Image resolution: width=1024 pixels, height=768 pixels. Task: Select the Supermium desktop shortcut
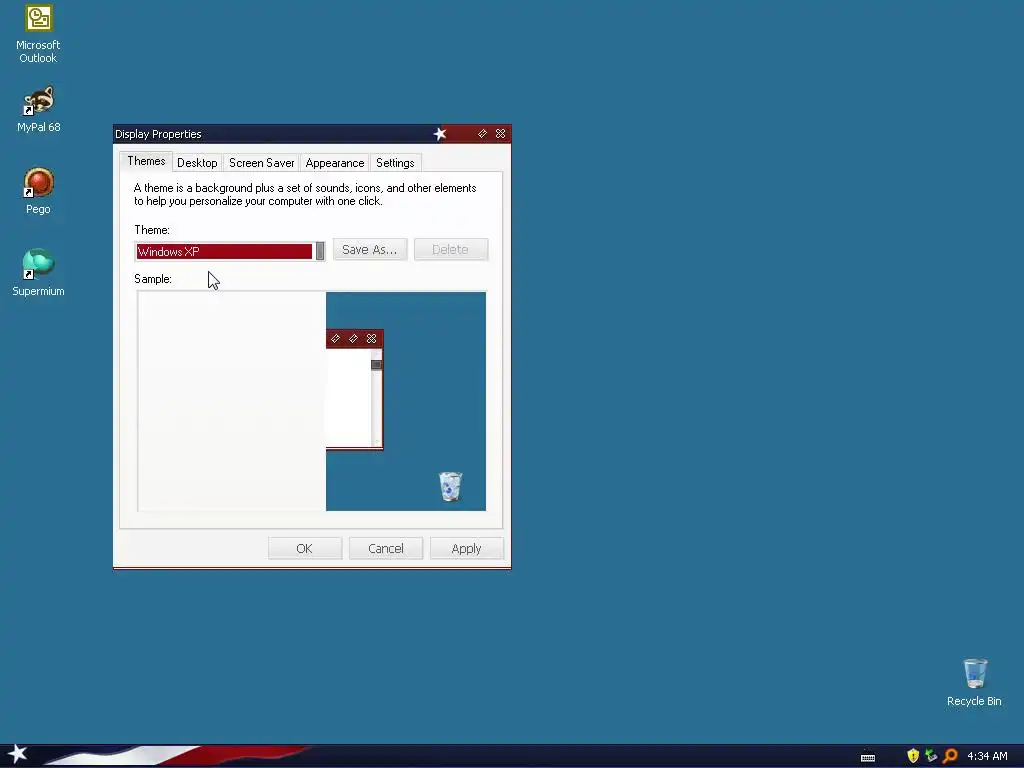[x=38, y=273]
